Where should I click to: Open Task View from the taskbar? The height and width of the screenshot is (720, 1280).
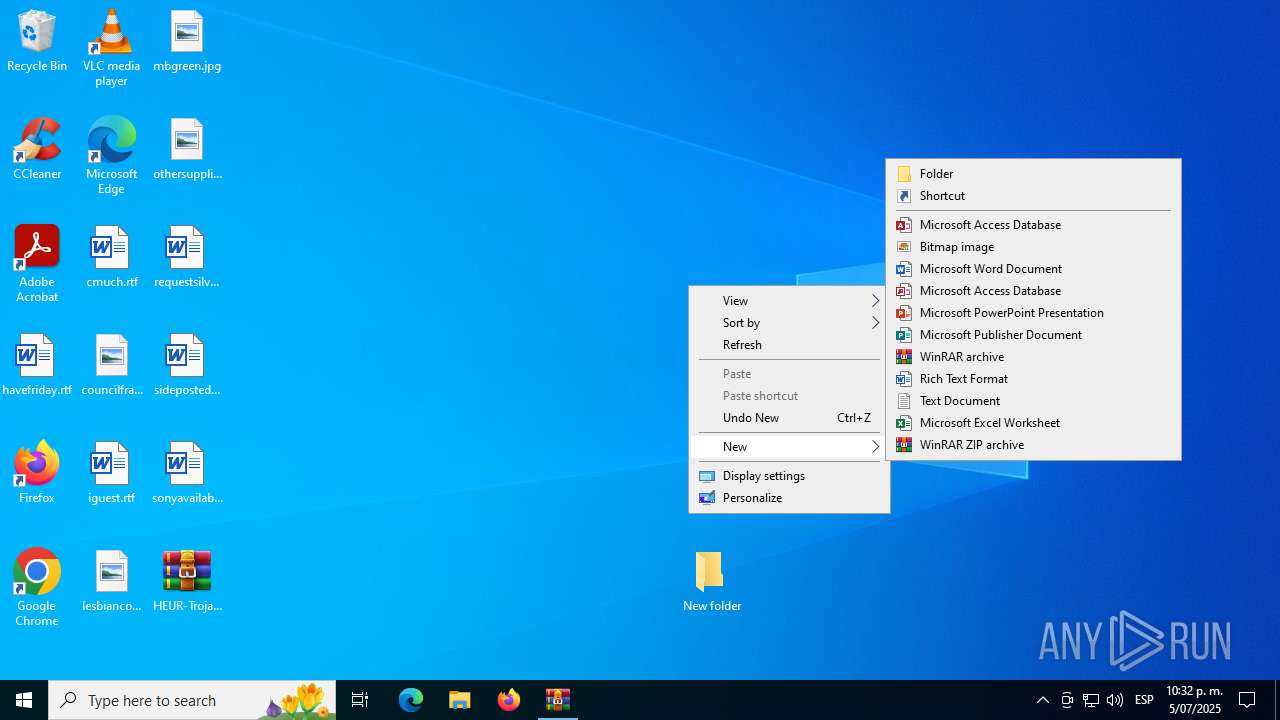360,700
